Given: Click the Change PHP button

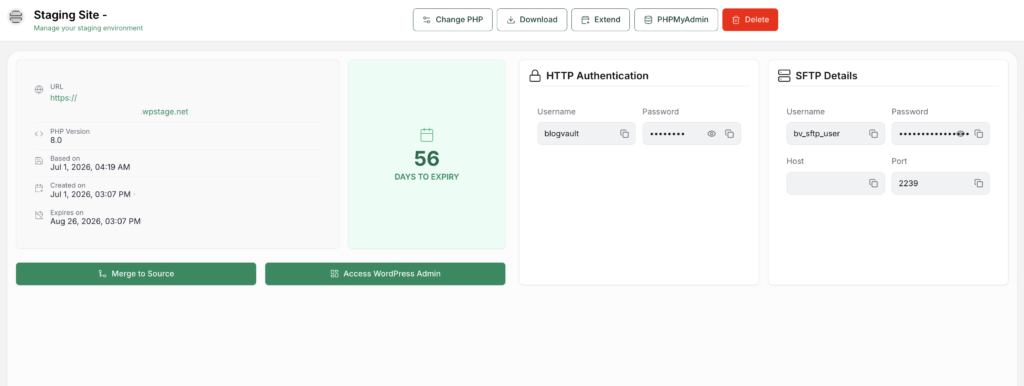Looking at the screenshot, I should click(x=453, y=20).
